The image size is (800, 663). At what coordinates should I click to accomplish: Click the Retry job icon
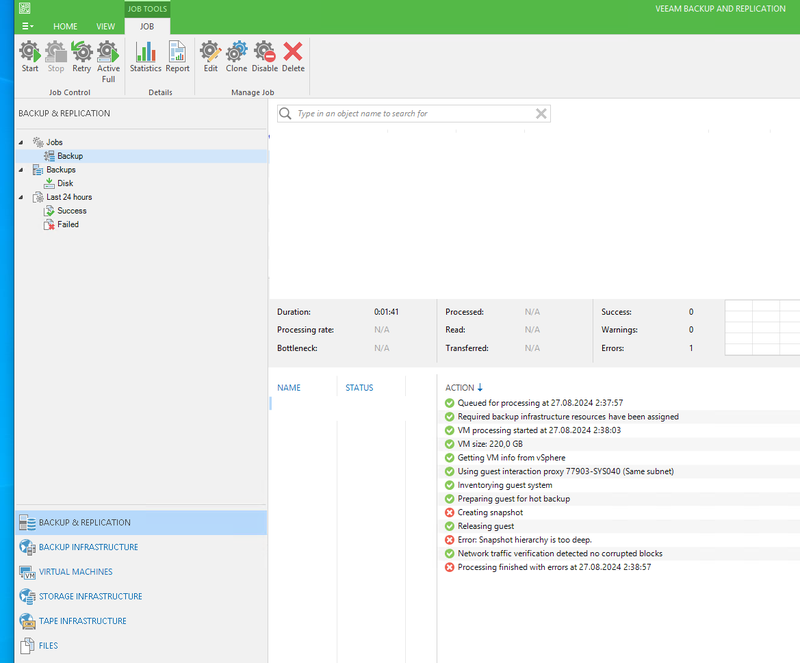click(81, 56)
